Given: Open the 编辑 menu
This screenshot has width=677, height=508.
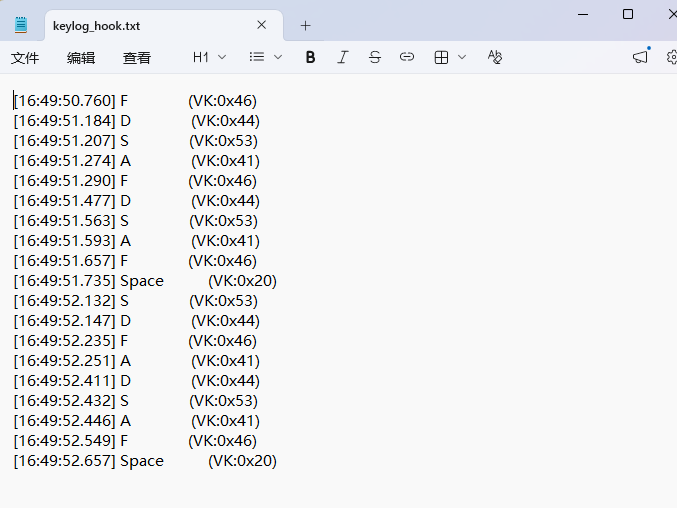Looking at the screenshot, I should coord(81,57).
